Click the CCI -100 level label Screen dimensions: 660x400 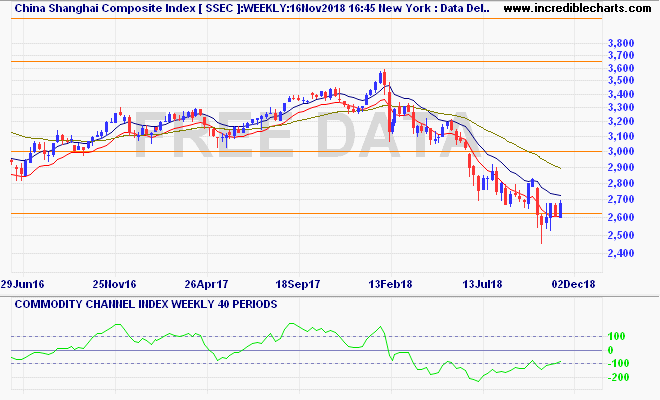coord(619,363)
